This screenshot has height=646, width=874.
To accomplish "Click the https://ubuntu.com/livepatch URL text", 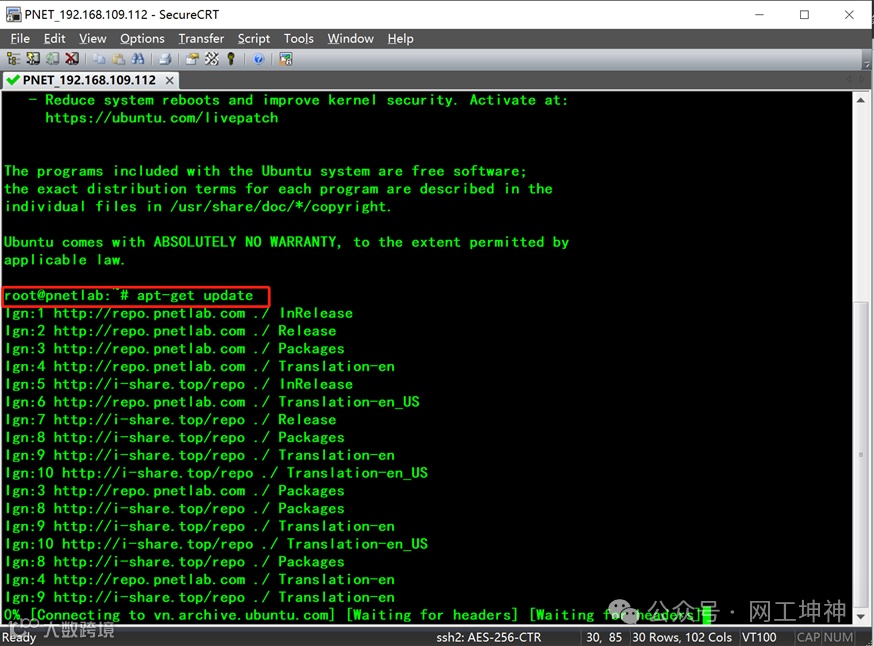I will (x=162, y=118).
